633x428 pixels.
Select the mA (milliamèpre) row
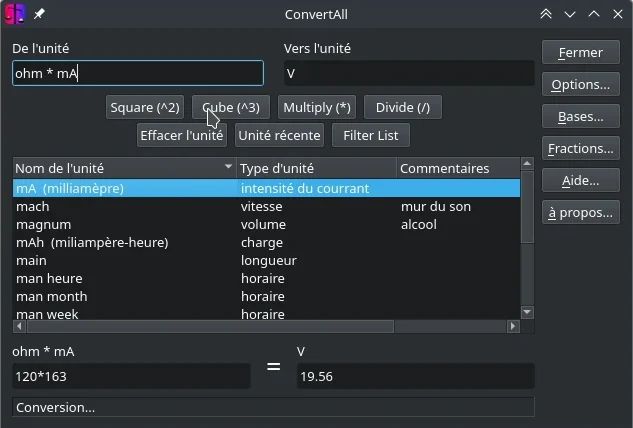[x=266, y=188]
